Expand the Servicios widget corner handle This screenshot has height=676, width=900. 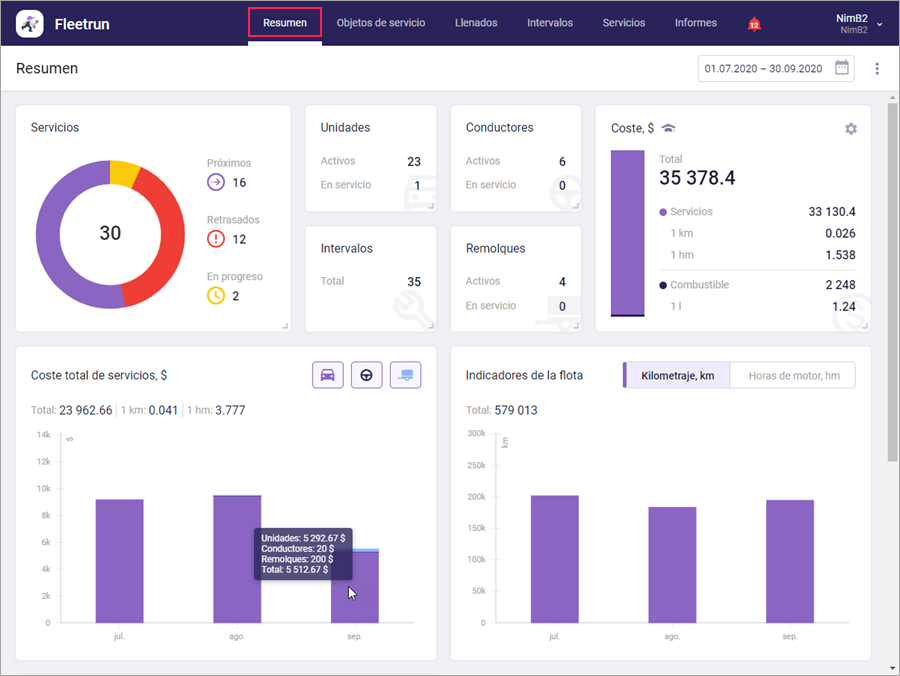click(x=285, y=326)
